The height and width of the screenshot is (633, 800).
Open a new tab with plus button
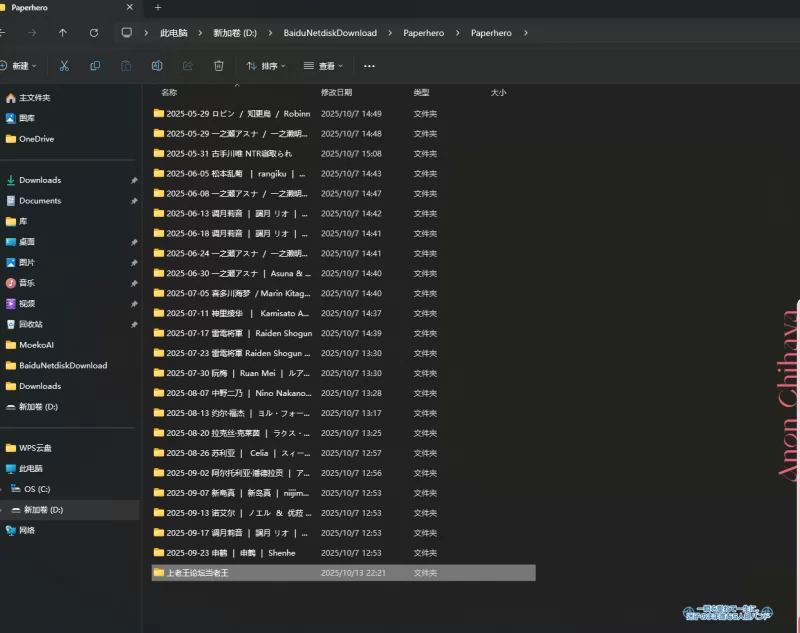158,8
